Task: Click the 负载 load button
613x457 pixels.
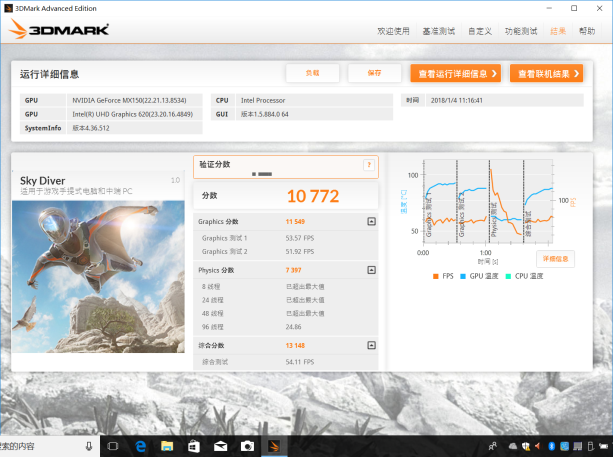Action: point(312,73)
